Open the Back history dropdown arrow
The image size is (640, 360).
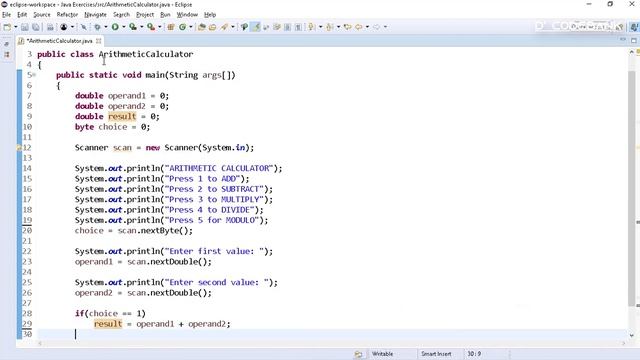(367, 27)
